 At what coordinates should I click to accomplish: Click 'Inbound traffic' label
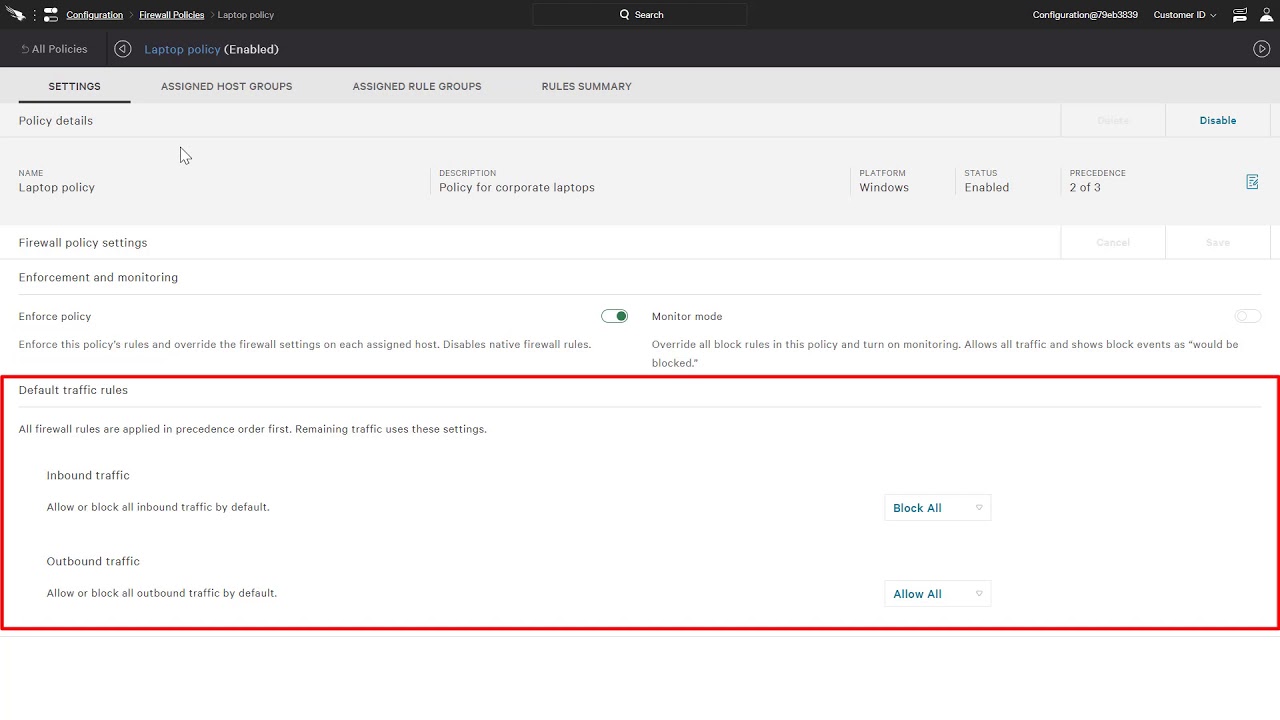tap(88, 475)
